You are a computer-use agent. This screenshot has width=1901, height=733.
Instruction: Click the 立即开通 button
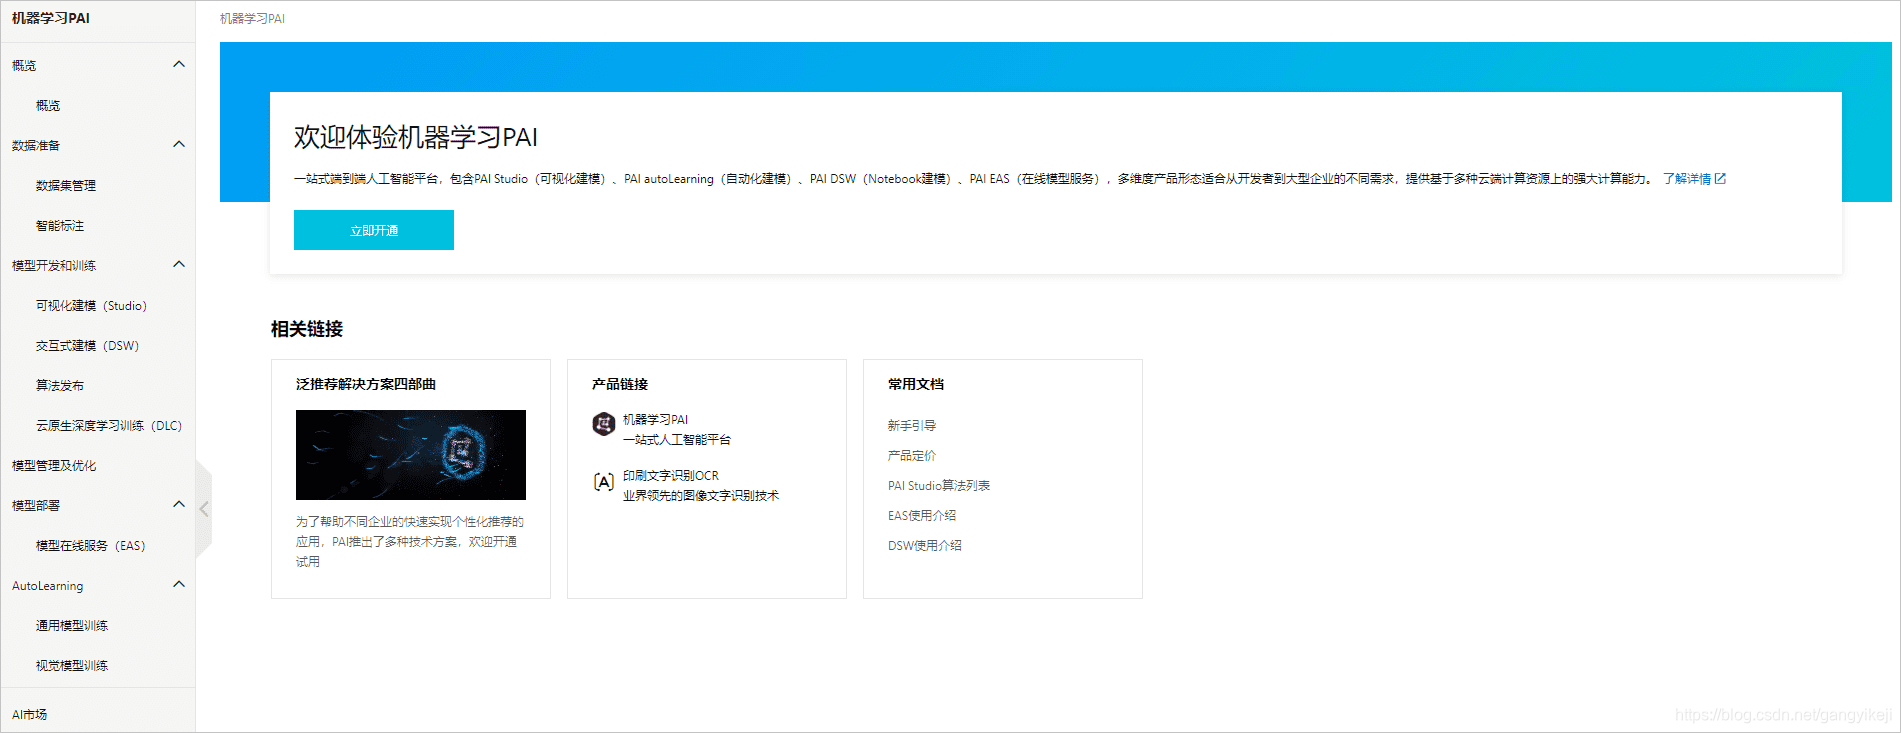click(x=374, y=230)
